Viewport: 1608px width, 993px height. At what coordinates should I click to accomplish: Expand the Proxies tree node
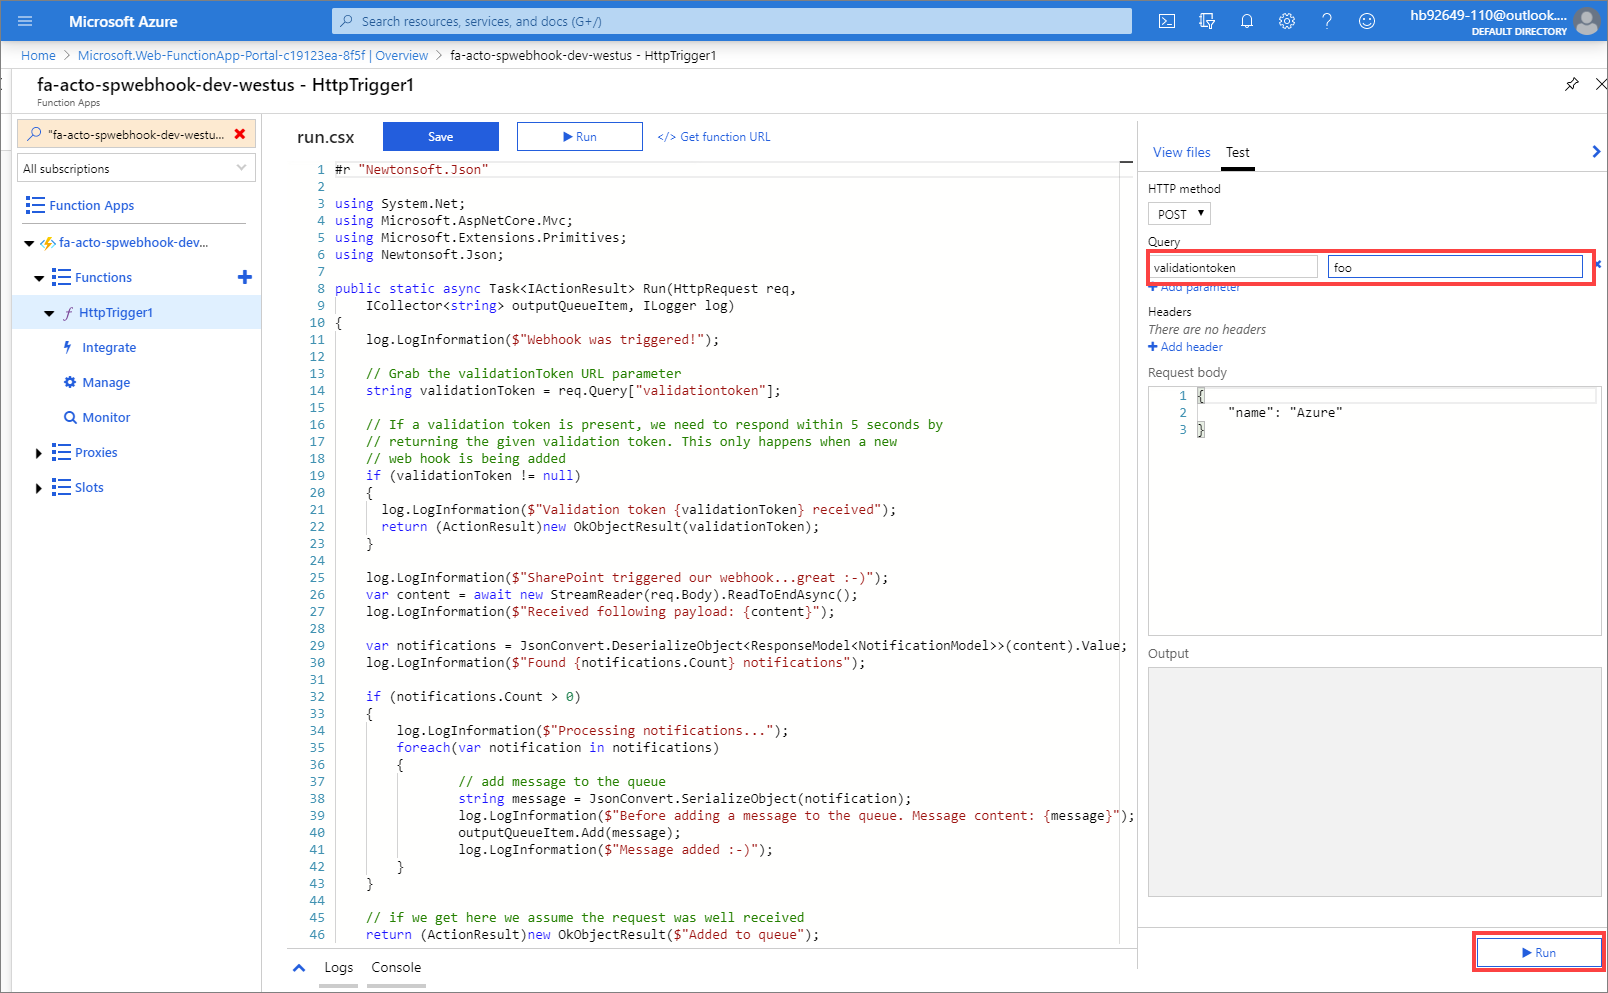[39, 453]
